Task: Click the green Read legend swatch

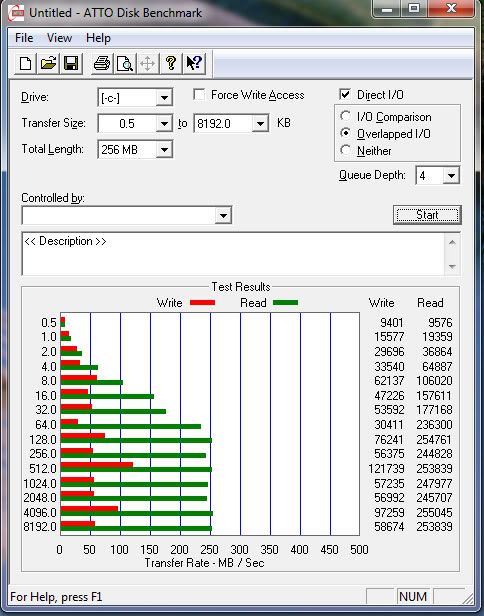Action: click(285, 302)
